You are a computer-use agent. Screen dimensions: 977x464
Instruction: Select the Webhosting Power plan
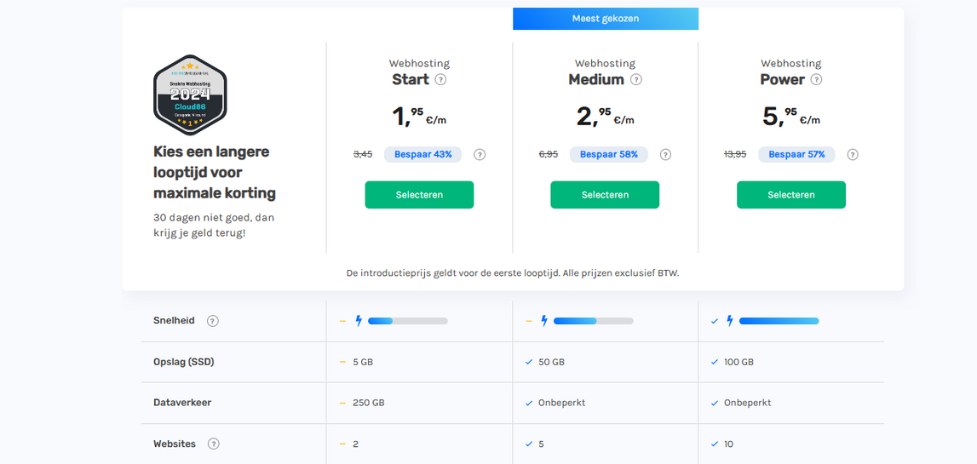[791, 195]
